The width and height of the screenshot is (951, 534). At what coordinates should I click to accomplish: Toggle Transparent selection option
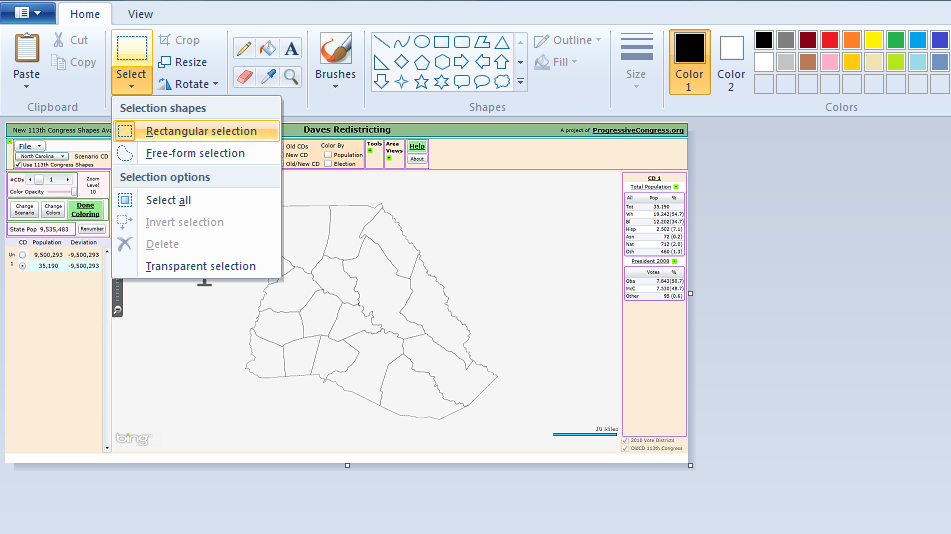[x=200, y=266]
